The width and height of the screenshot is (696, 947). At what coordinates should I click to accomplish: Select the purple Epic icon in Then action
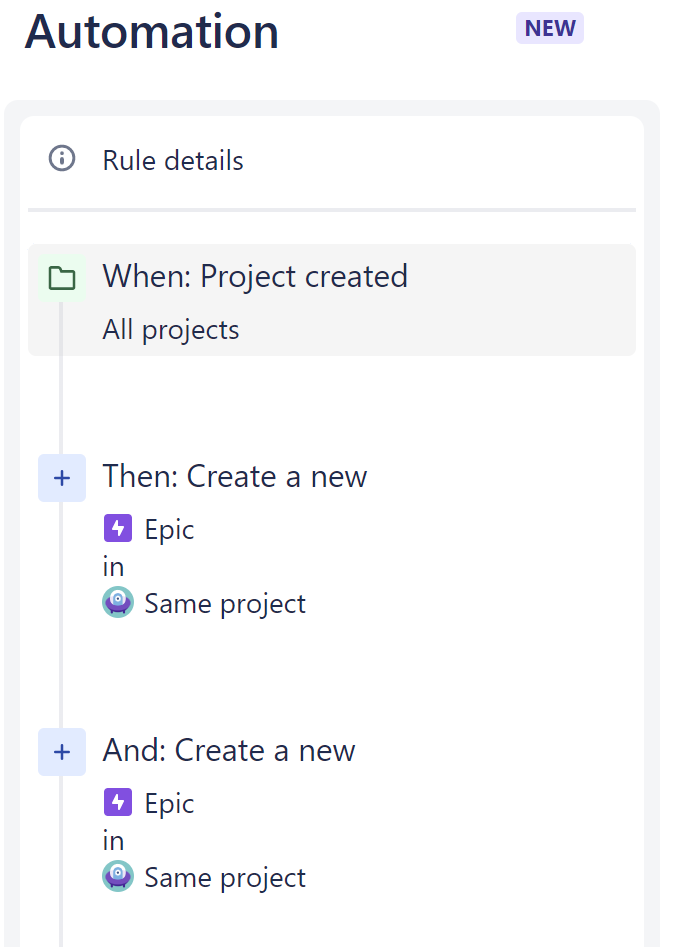coord(118,528)
